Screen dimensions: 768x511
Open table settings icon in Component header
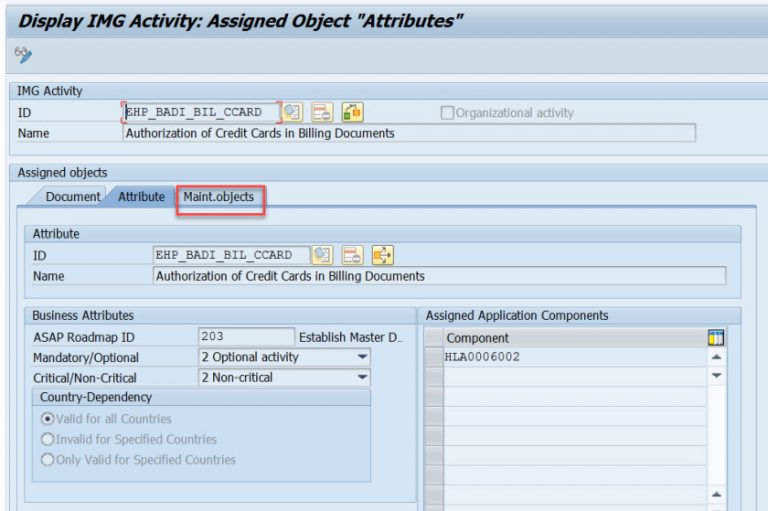[x=716, y=338]
